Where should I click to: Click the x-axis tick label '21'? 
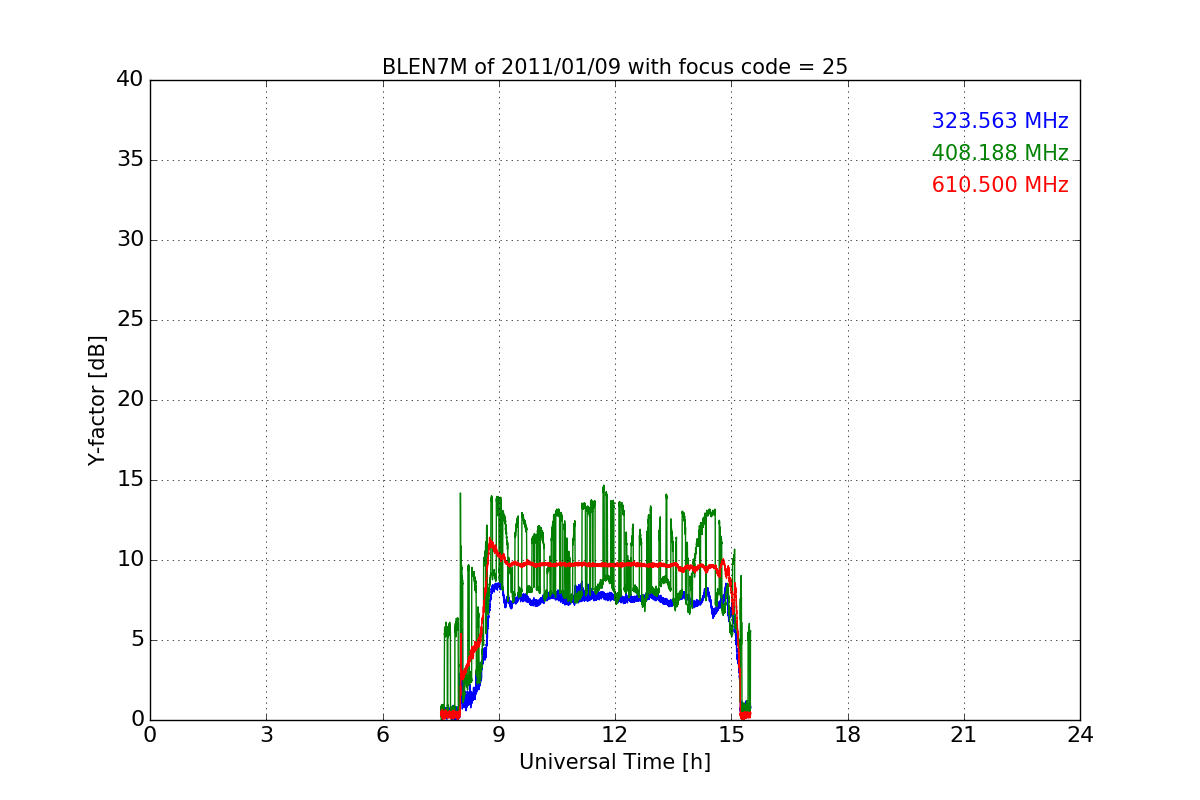click(964, 735)
